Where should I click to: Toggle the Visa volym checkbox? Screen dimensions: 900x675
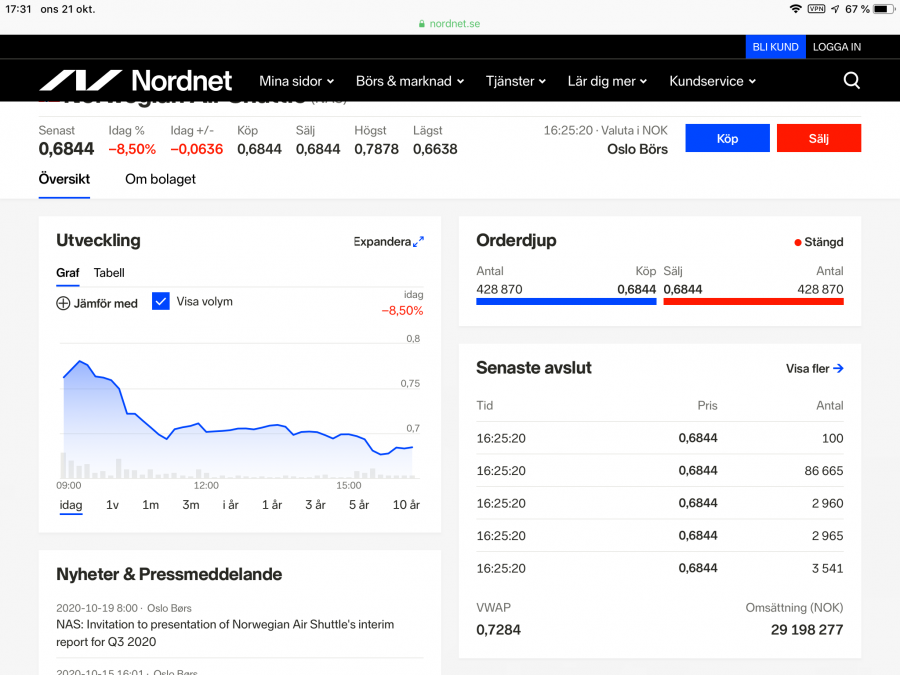tap(161, 301)
